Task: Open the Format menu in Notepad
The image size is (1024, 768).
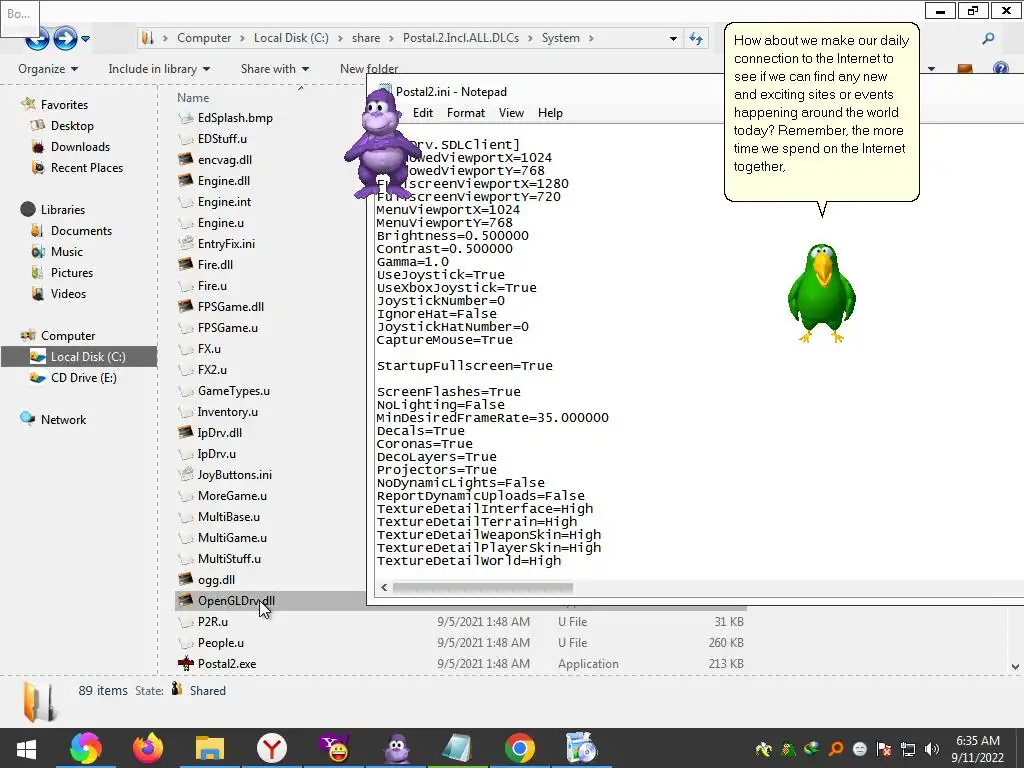Action: pos(466,113)
